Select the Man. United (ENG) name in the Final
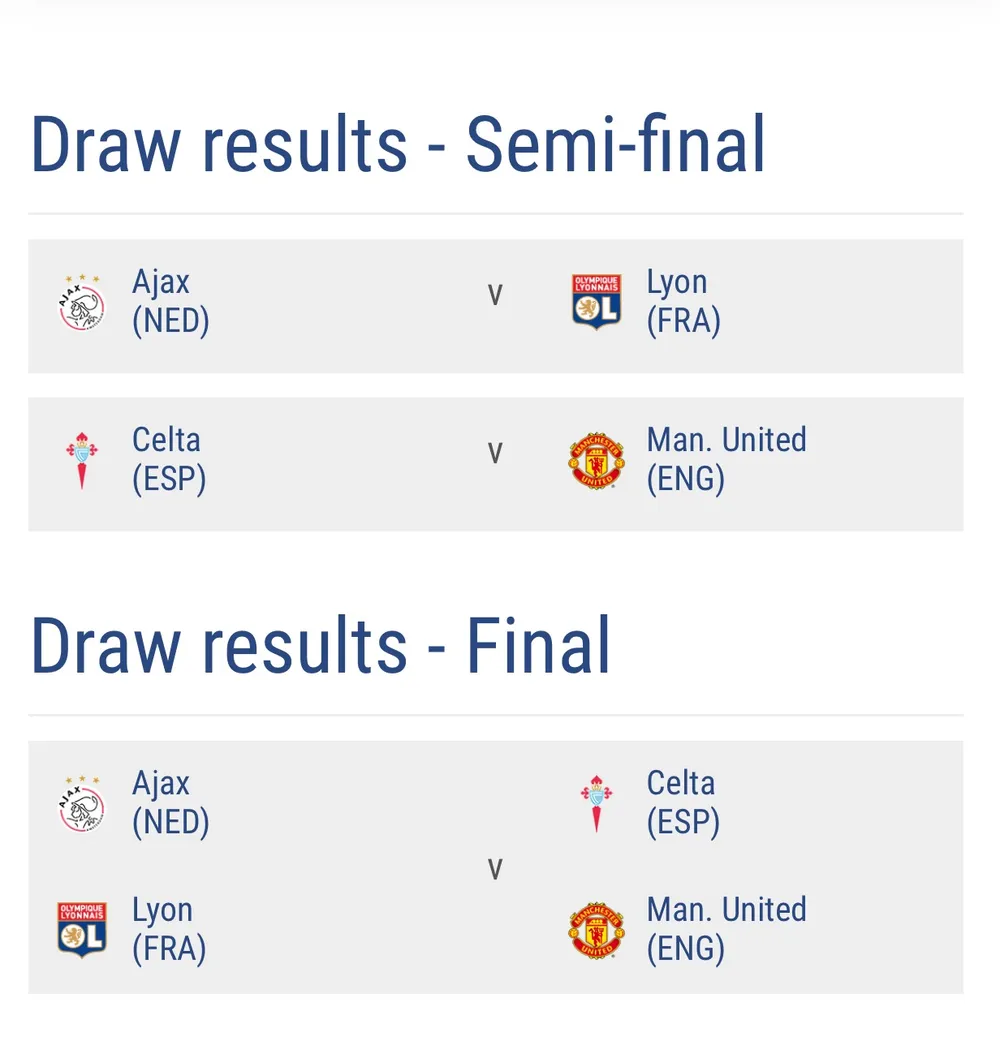This screenshot has height=1054, width=1000. click(x=726, y=929)
